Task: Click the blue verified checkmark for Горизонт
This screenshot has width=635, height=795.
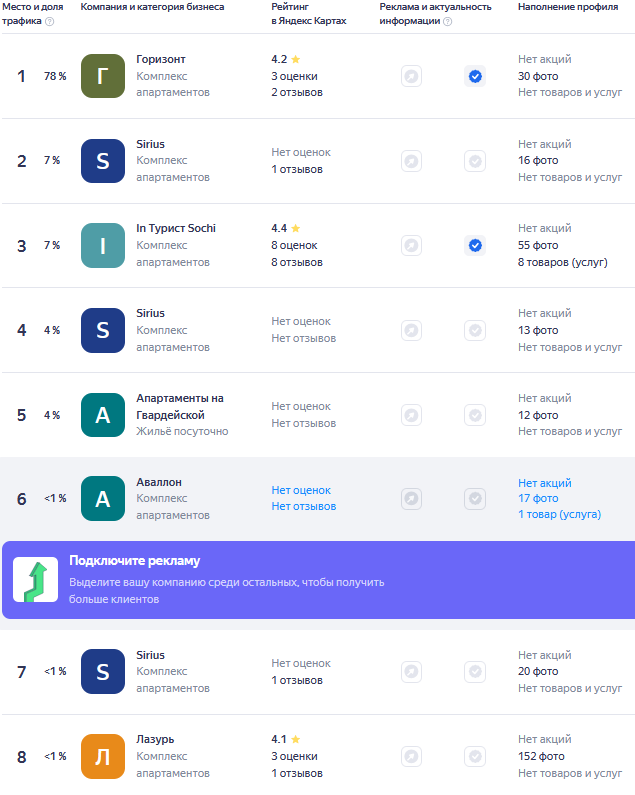Action: pos(475,77)
